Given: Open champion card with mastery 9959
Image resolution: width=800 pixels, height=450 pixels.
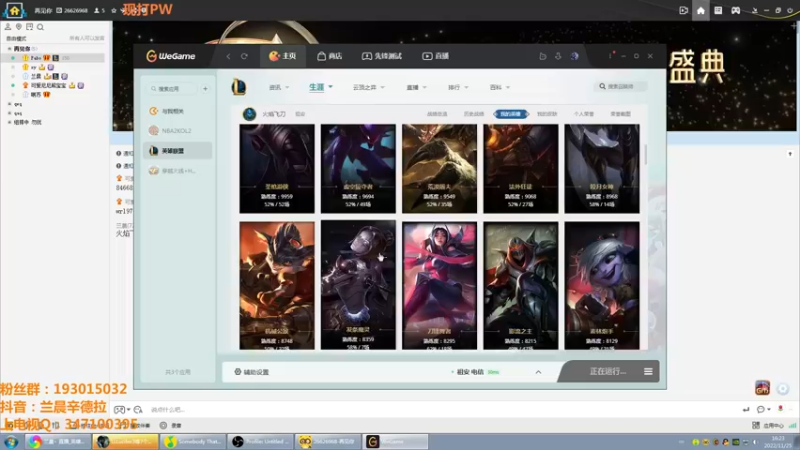Looking at the screenshot, I should tap(277, 168).
